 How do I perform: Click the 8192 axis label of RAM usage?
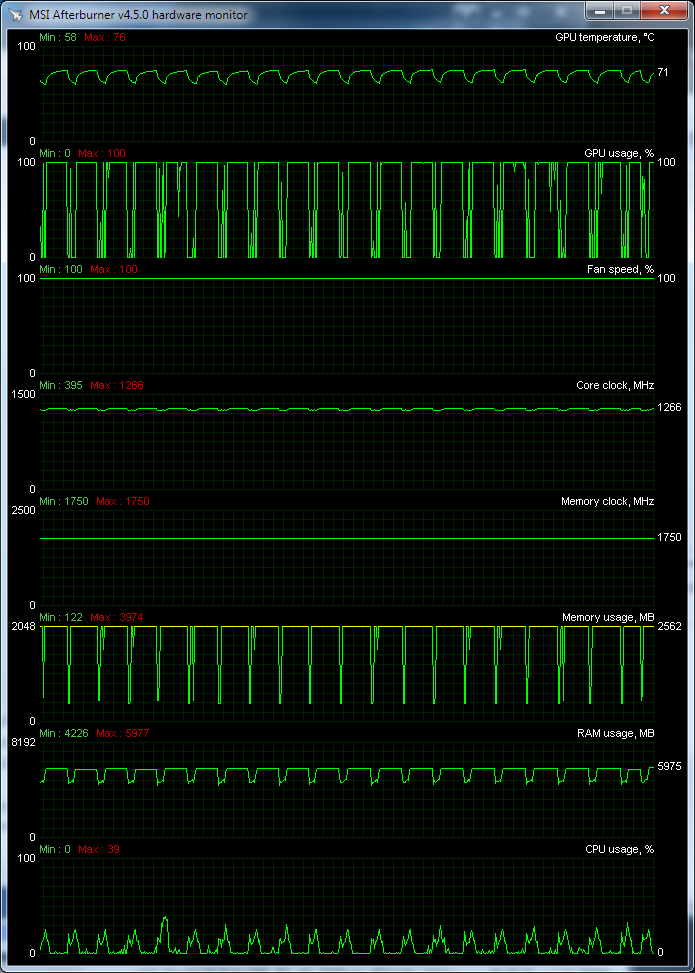pyautogui.click(x=24, y=743)
